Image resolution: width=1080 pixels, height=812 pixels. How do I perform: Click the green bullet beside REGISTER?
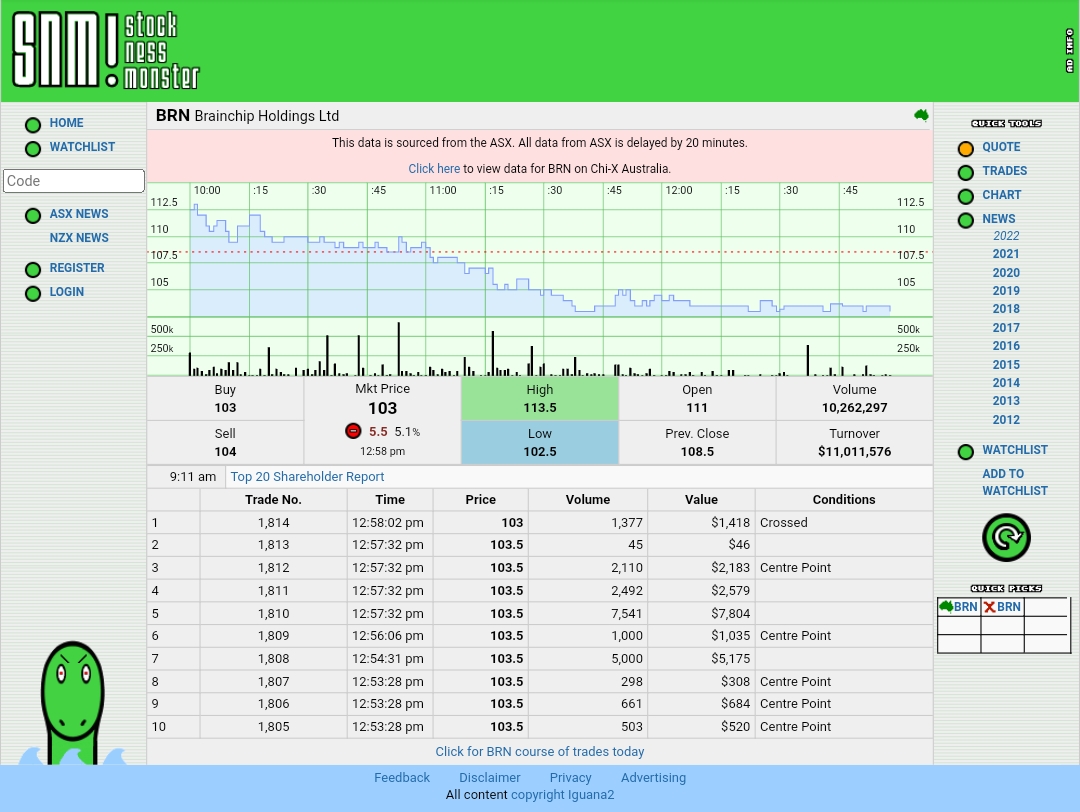click(33, 269)
